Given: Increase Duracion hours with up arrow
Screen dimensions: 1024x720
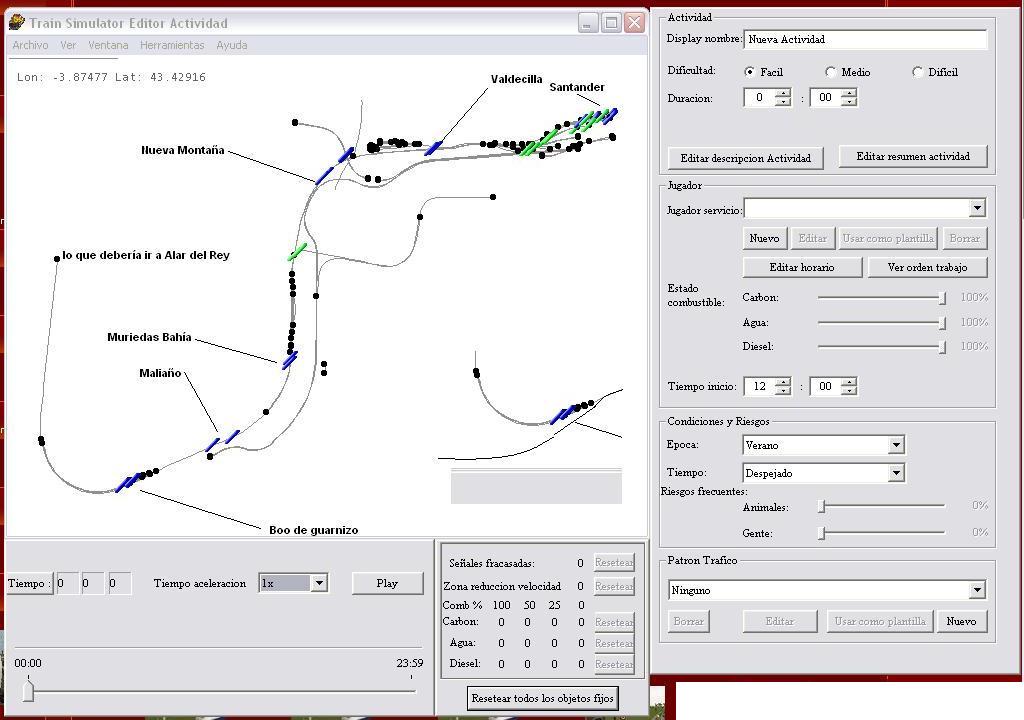Looking at the screenshot, I should coord(783,93).
